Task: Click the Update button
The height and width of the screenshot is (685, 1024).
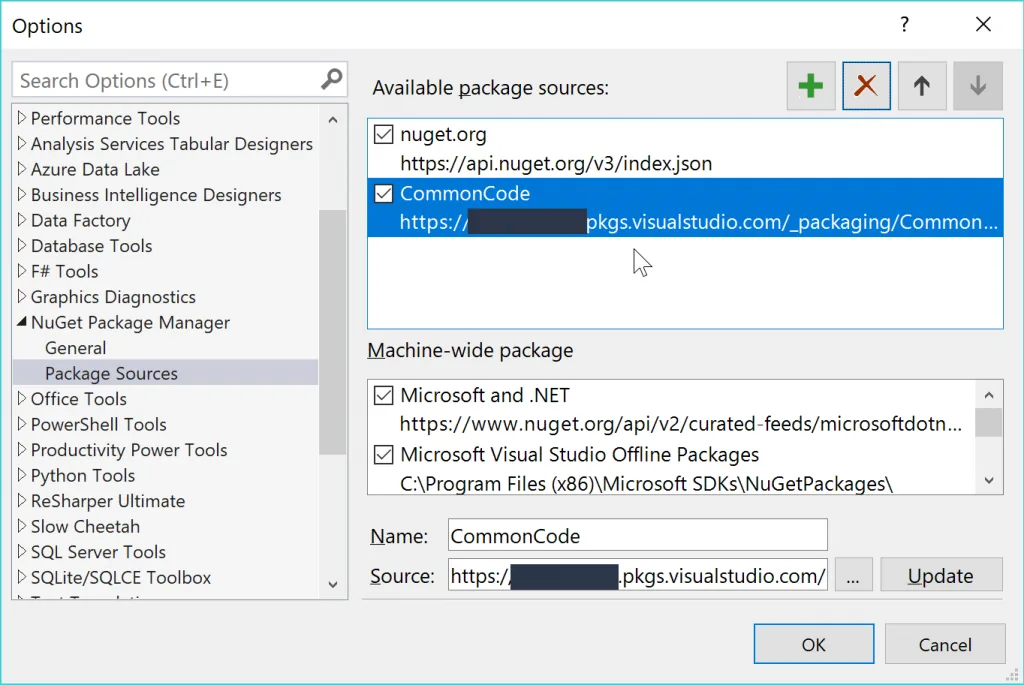Action: tap(941, 575)
